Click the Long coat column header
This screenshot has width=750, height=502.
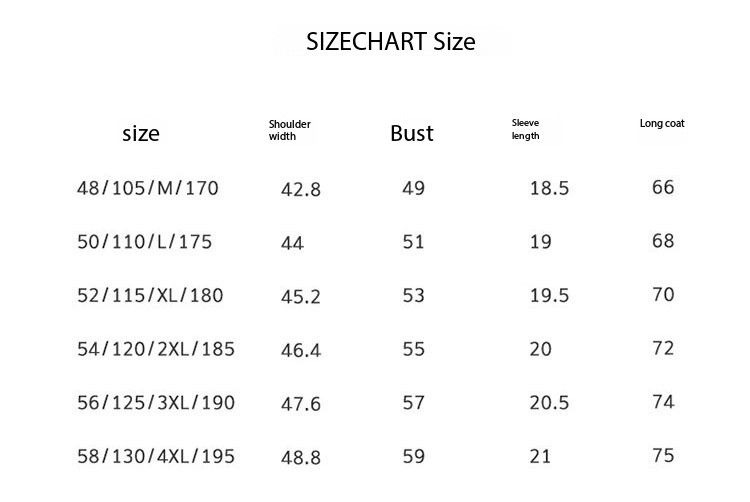[662, 124]
